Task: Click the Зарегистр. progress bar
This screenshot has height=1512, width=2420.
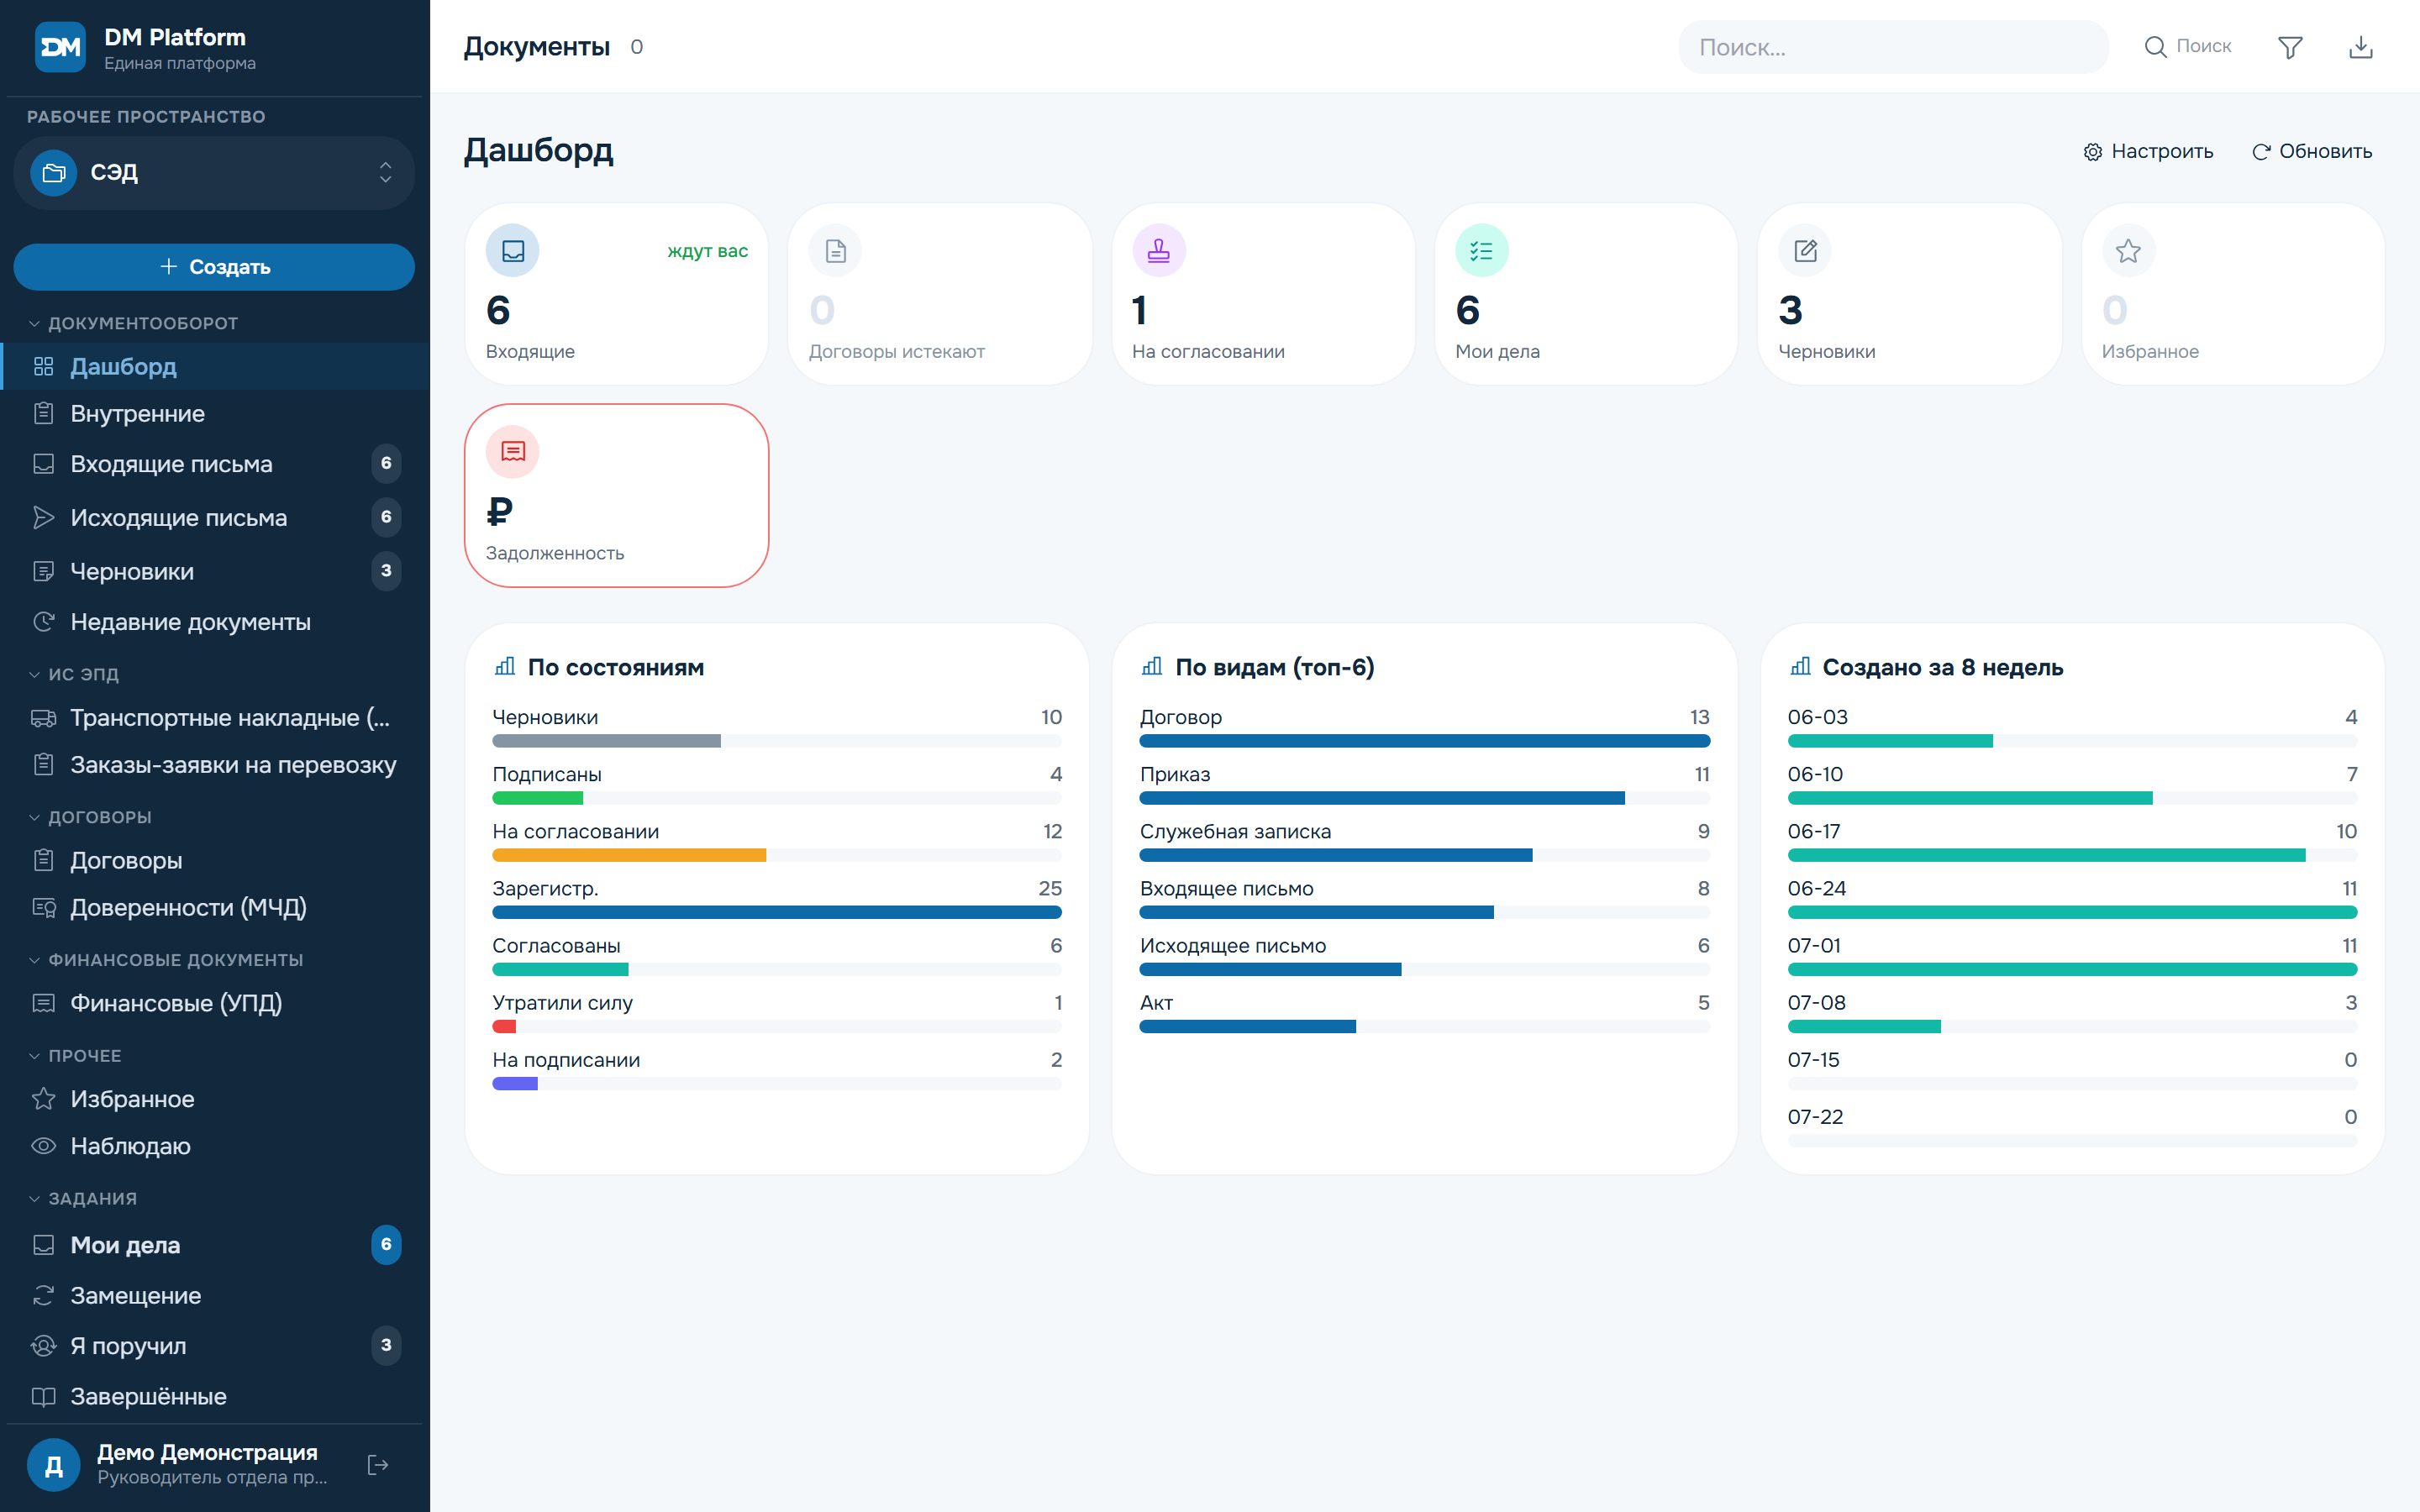Action: coord(777,912)
